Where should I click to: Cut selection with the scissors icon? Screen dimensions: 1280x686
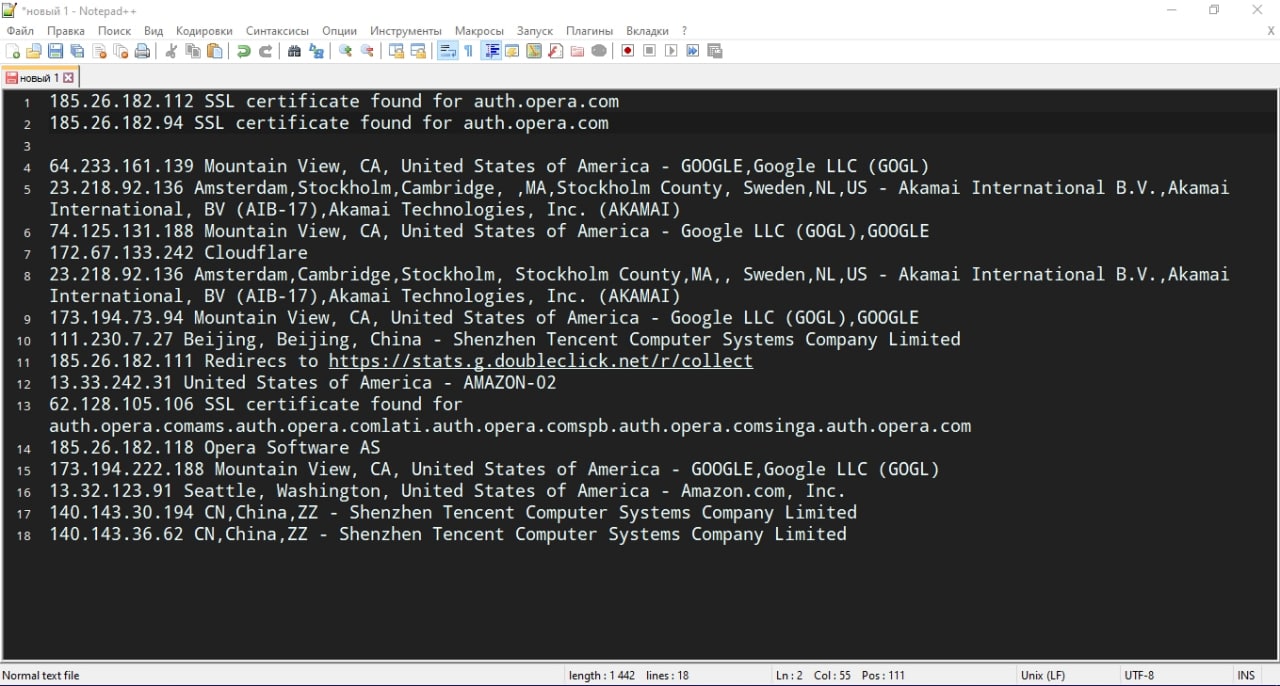point(171,51)
